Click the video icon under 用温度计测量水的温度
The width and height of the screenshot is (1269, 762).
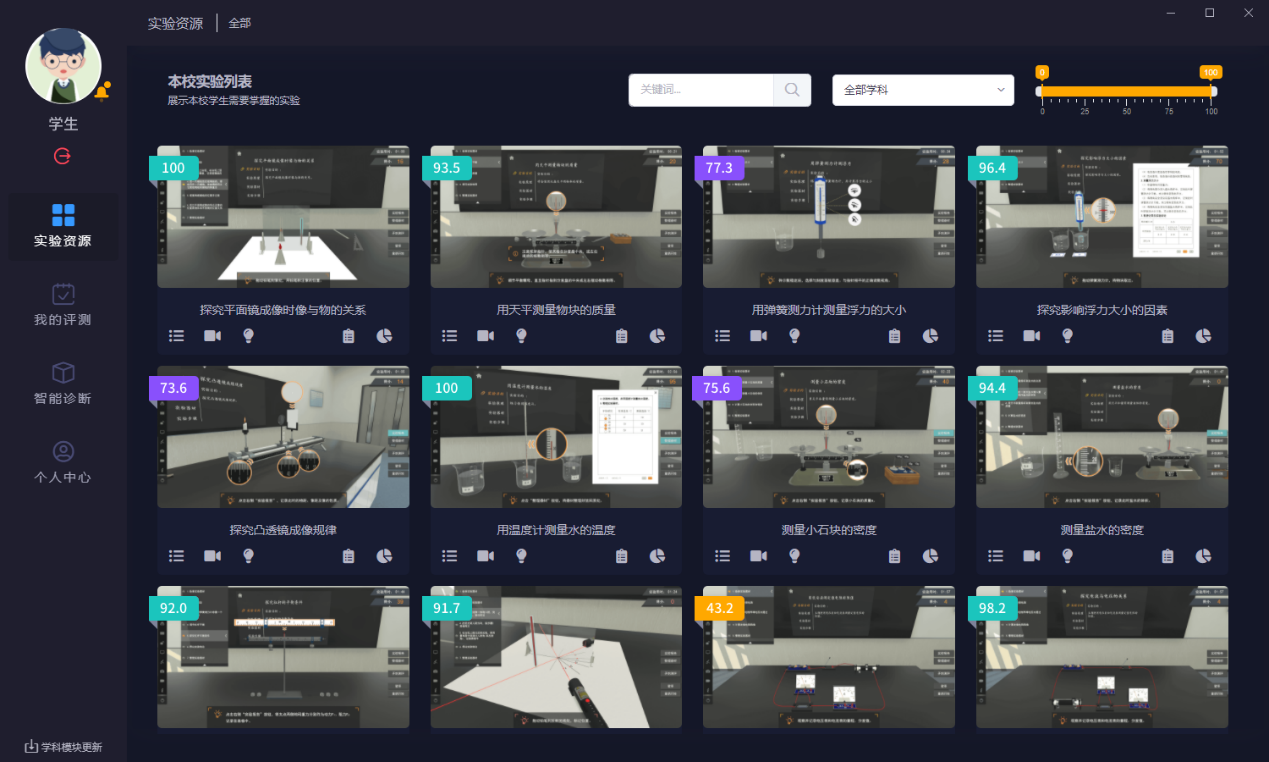point(485,556)
